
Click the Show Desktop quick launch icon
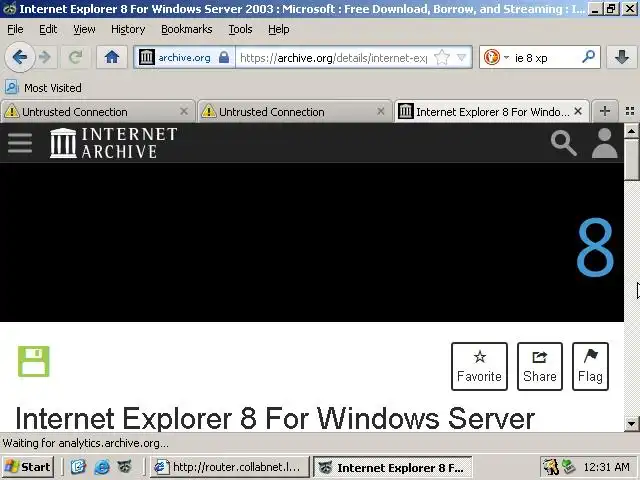click(x=78, y=467)
